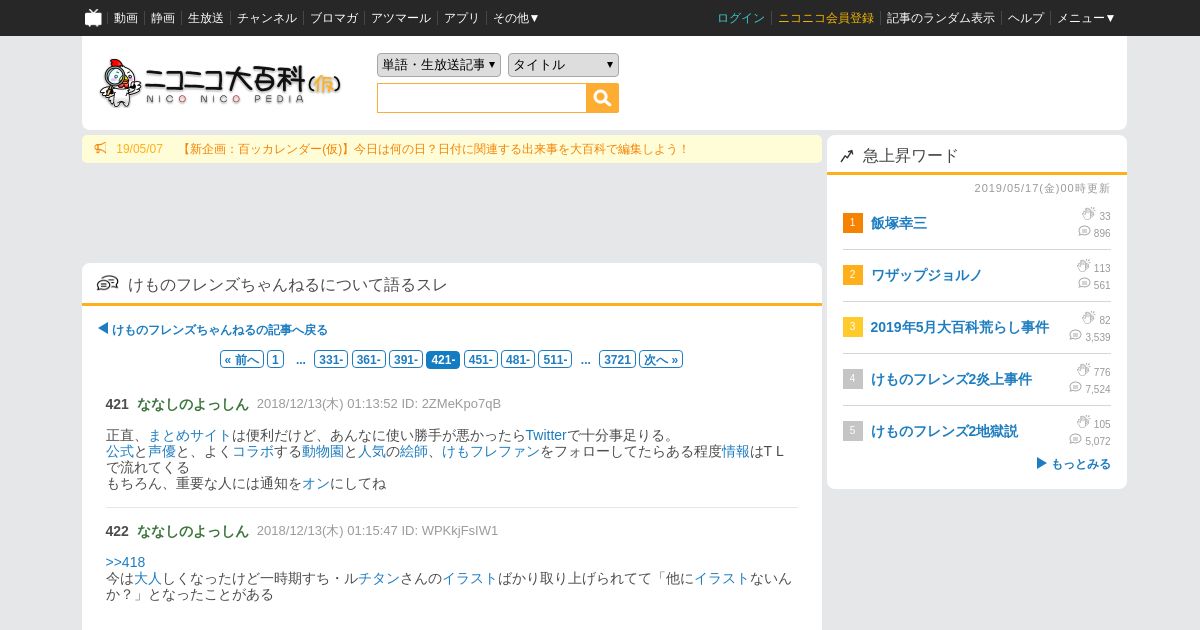This screenshot has width=1200, height=630.
Task: Click the clap icon showing 113
Action: (x=1083, y=266)
